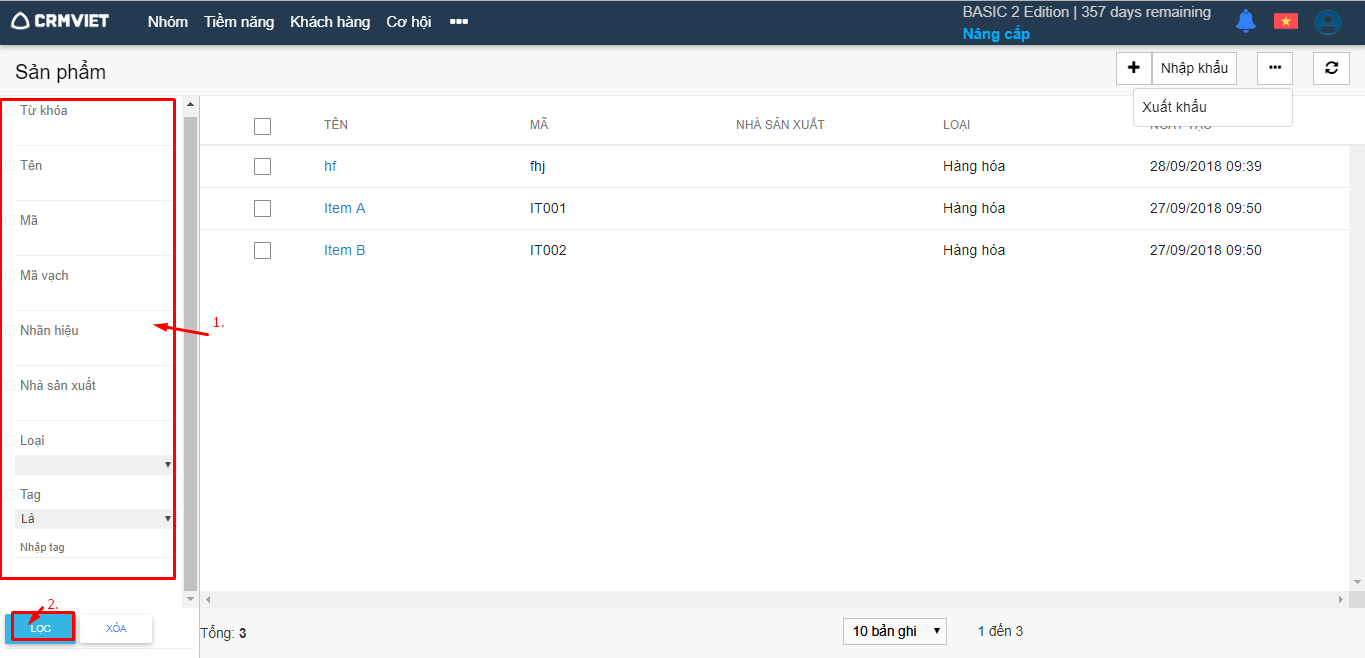Check the select-all header checkbox
This screenshot has width=1365, height=658.
tap(262, 126)
